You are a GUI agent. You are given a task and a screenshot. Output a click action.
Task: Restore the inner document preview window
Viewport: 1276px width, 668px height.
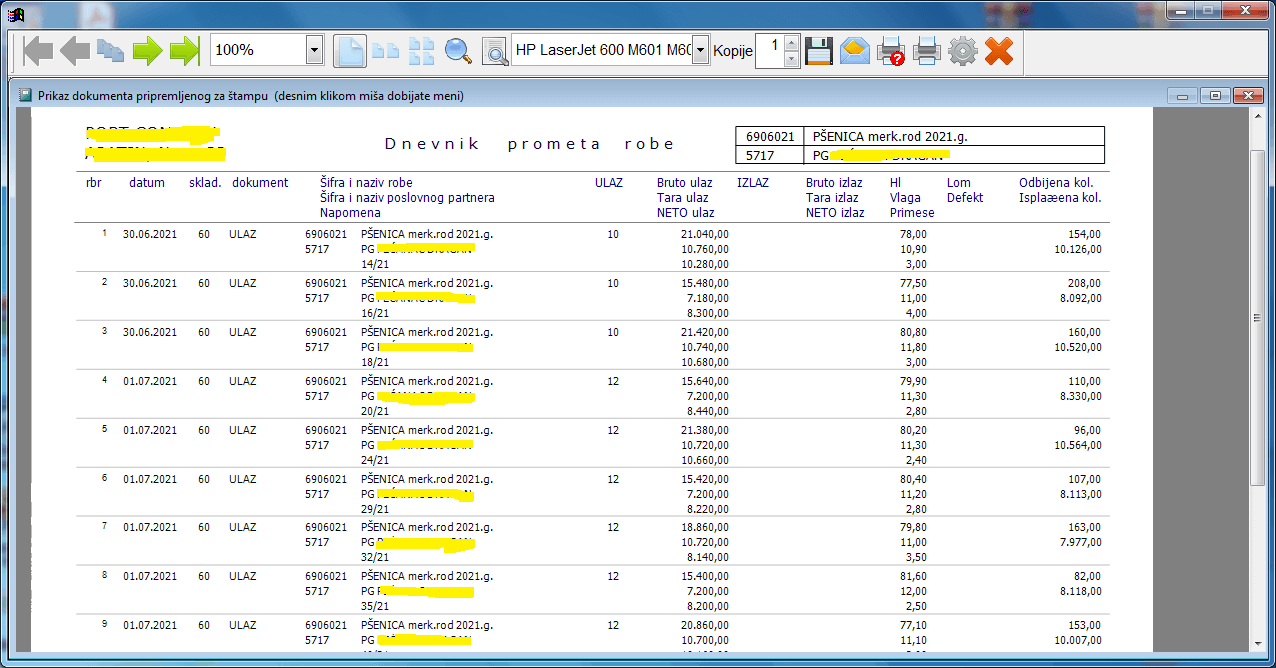(x=1214, y=96)
